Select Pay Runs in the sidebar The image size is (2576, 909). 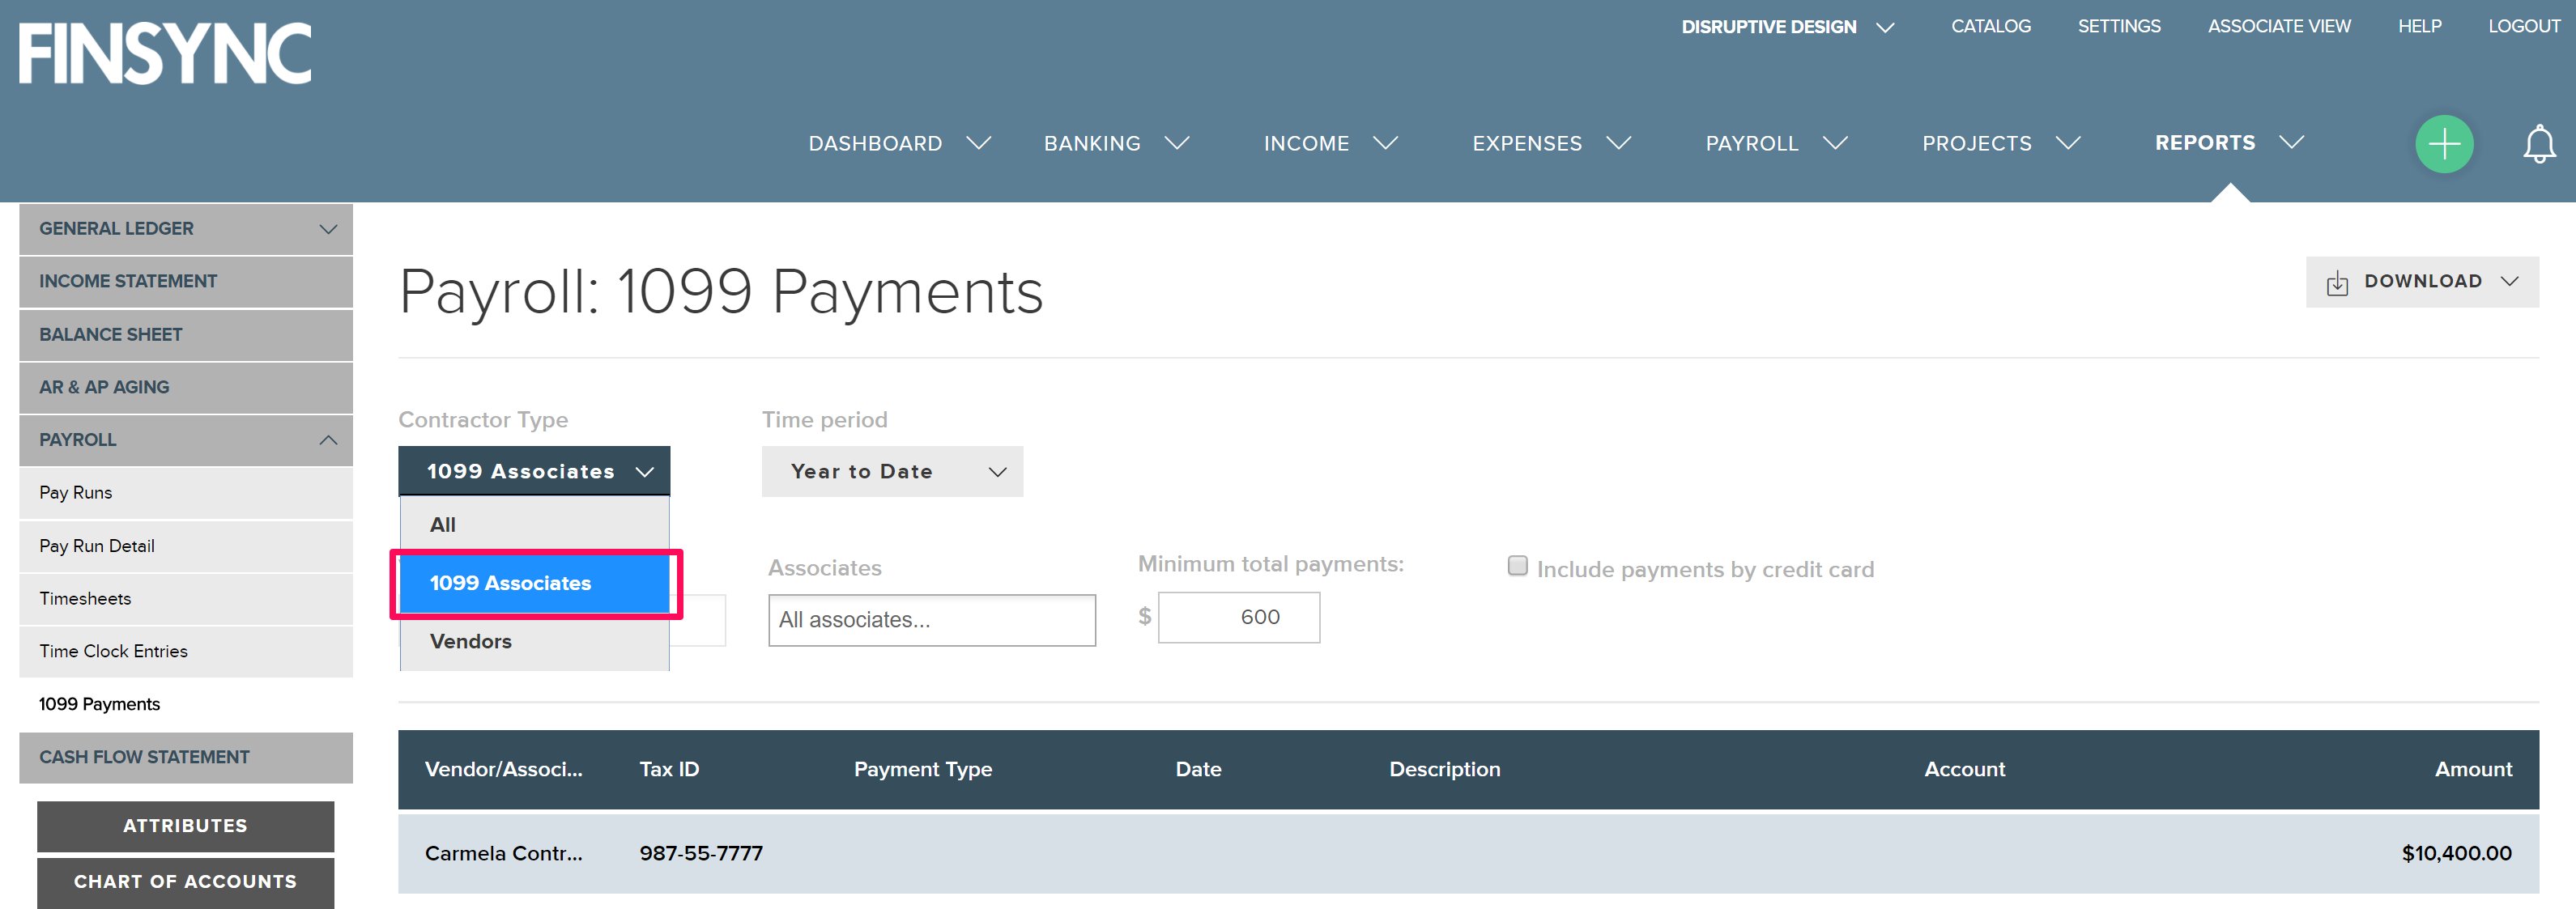[186, 493]
